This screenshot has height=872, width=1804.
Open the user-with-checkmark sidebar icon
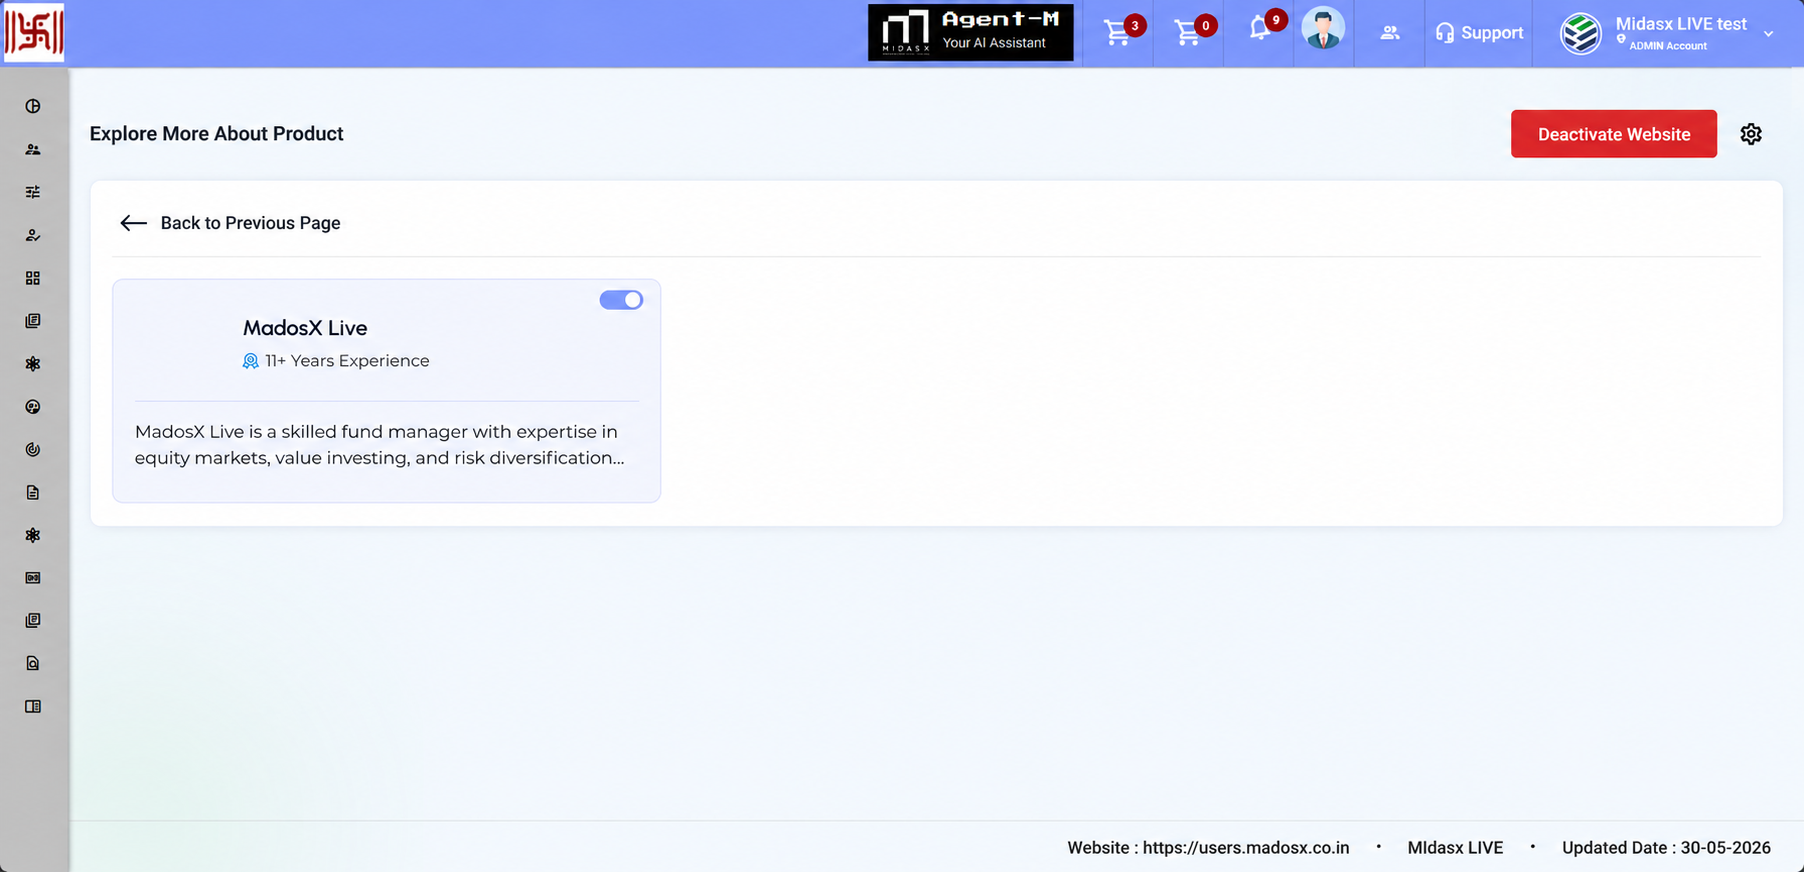pyautogui.click(x=33, y=235)
